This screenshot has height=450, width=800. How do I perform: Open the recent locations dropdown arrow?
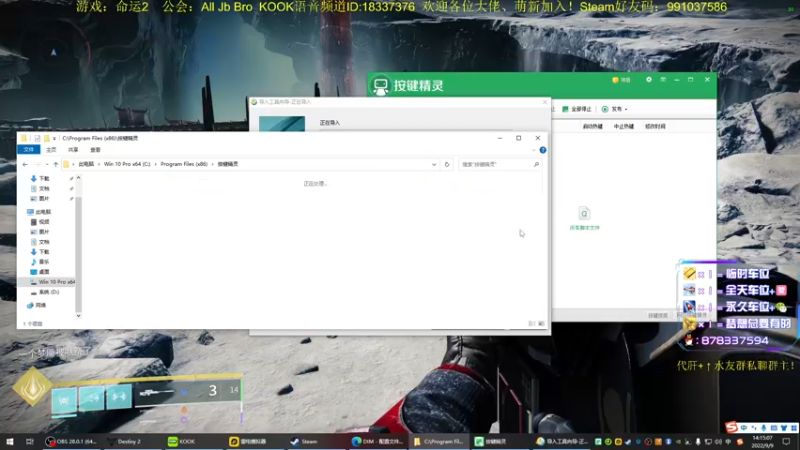(x=46, y=164)
